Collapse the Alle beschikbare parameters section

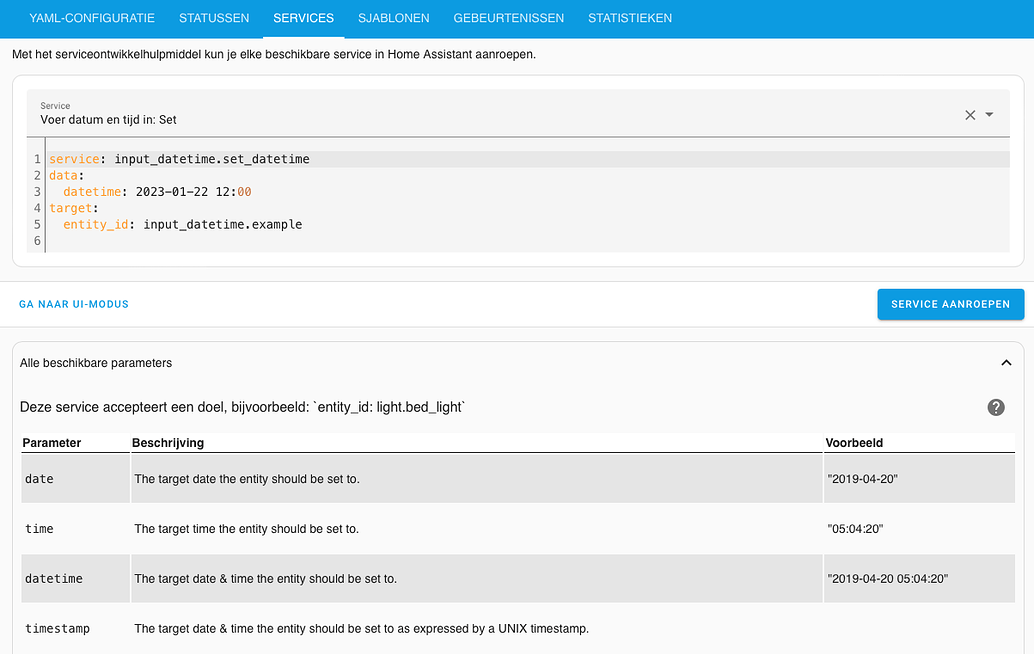[1006, 363]
